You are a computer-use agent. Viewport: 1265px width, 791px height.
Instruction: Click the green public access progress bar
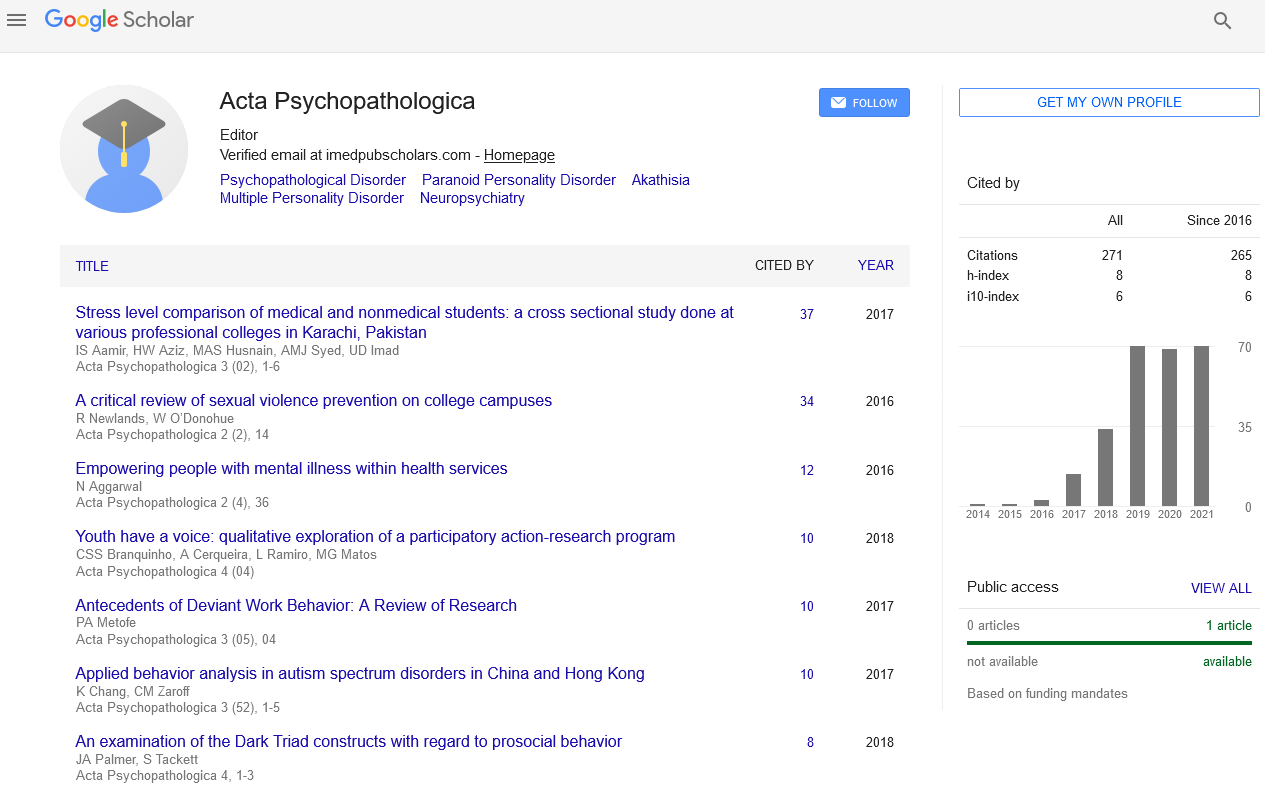click(1109, 643)
